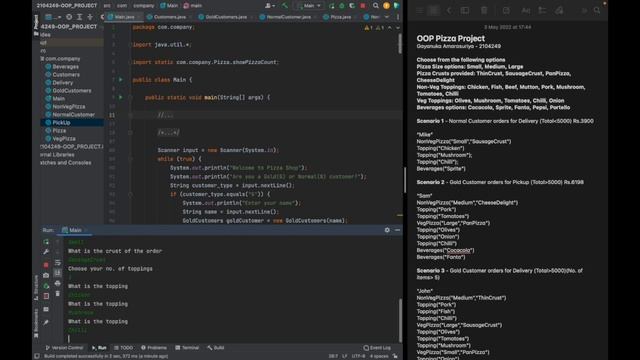Click the fold toggle beside the main method

pos(130,98)
